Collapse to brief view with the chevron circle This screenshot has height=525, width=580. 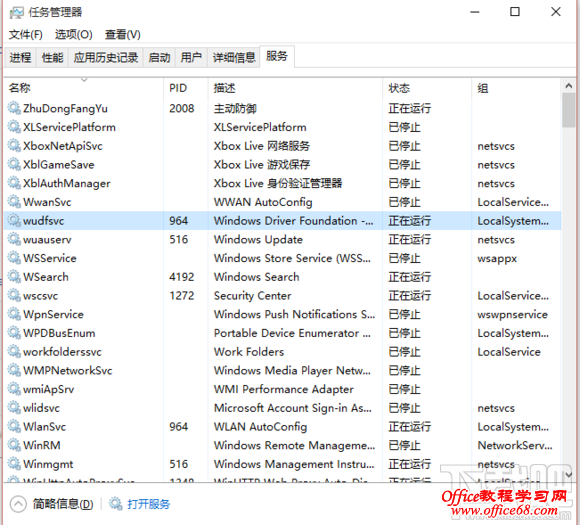[18, 504]
